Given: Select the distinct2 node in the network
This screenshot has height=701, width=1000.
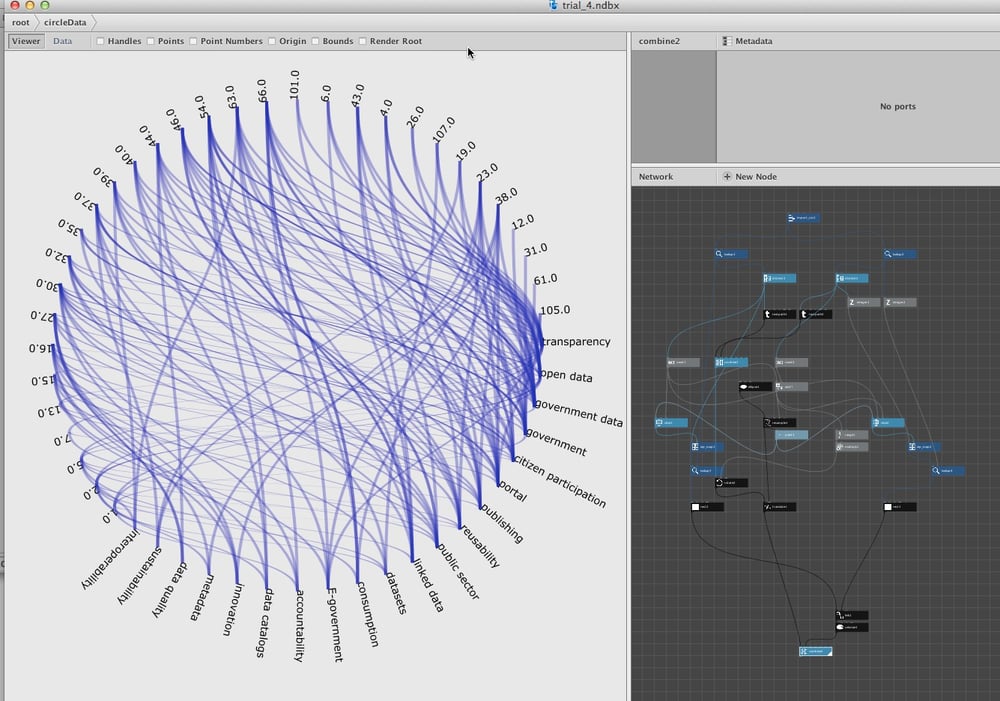Looking at the screenshot, I should pyautogui.click(x=851, y=278).
